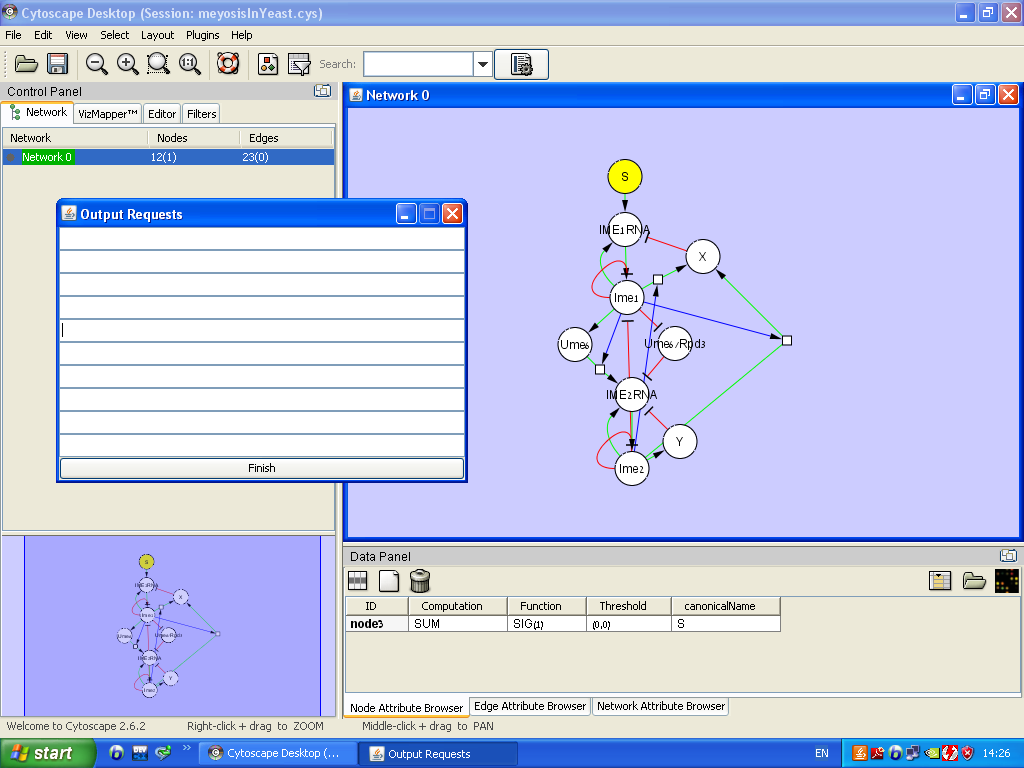Float the Control Panel window icon
Screen dimensions: 1024x768
click(x=323, y=91)
